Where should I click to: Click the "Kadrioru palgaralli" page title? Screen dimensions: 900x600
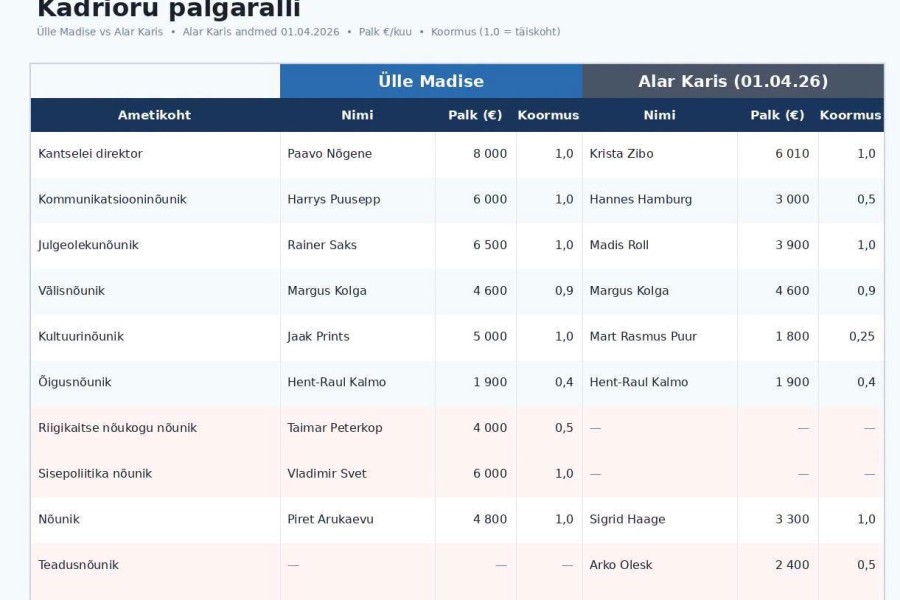169,8
